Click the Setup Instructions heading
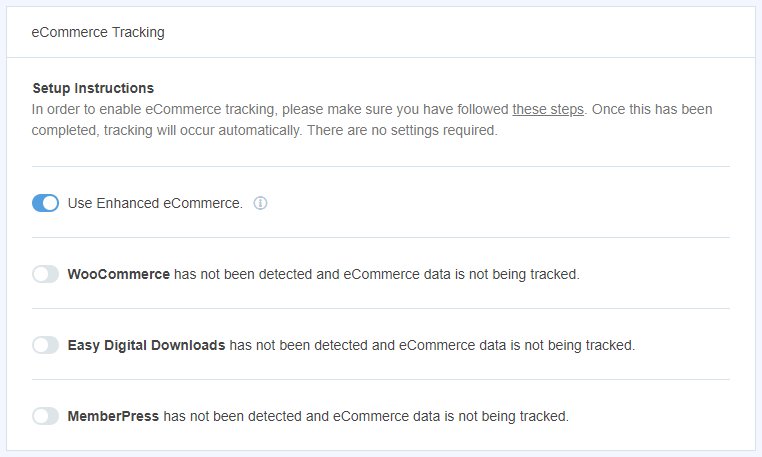This screenshot has width=762, height=457. 93,88
